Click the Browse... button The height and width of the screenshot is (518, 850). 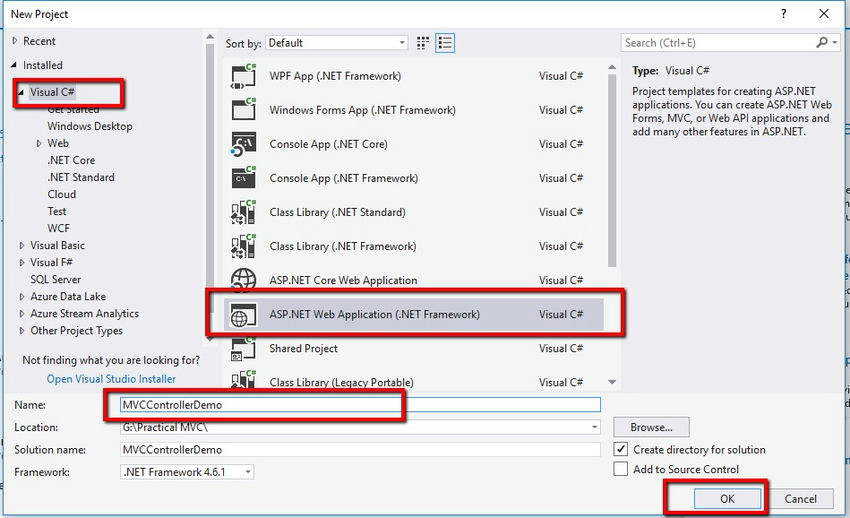(651, 427)
